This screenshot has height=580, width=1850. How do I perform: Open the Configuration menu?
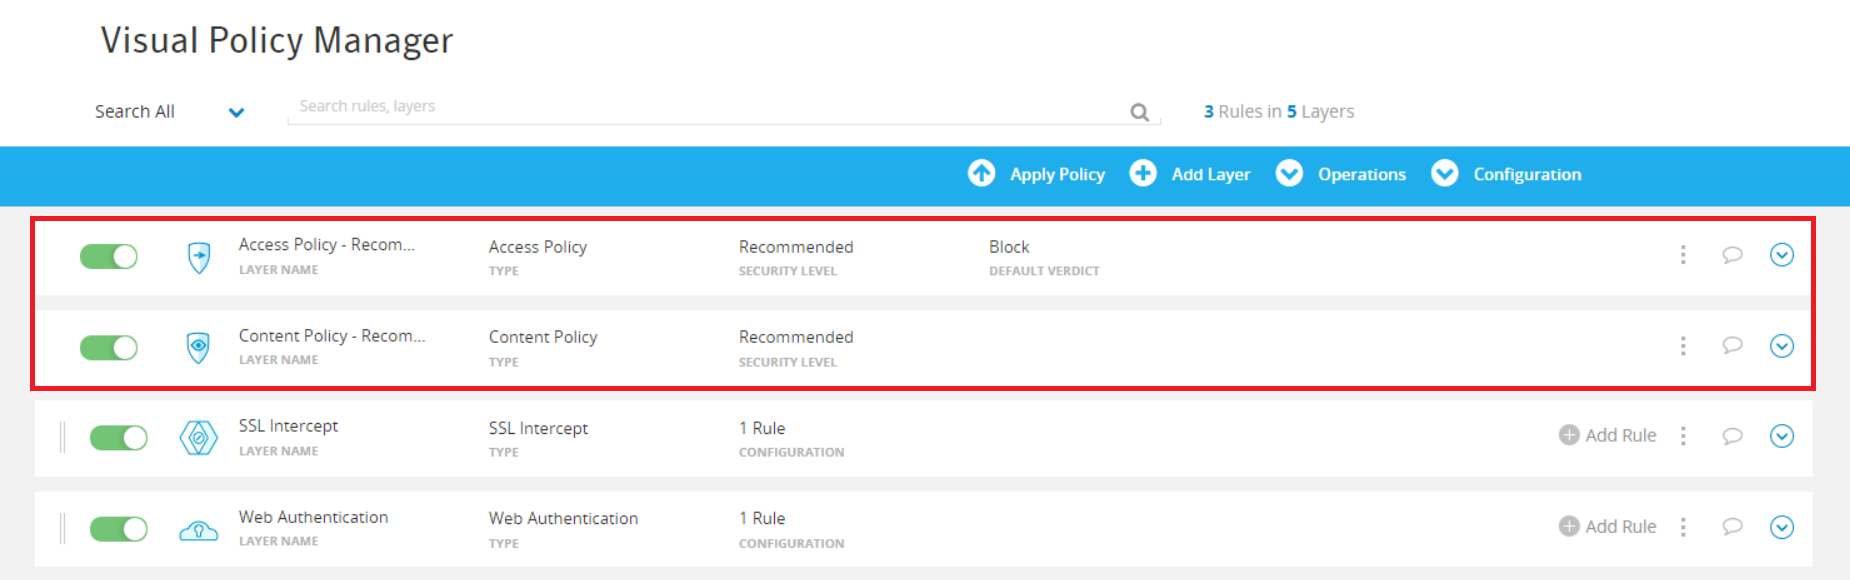1506,174
